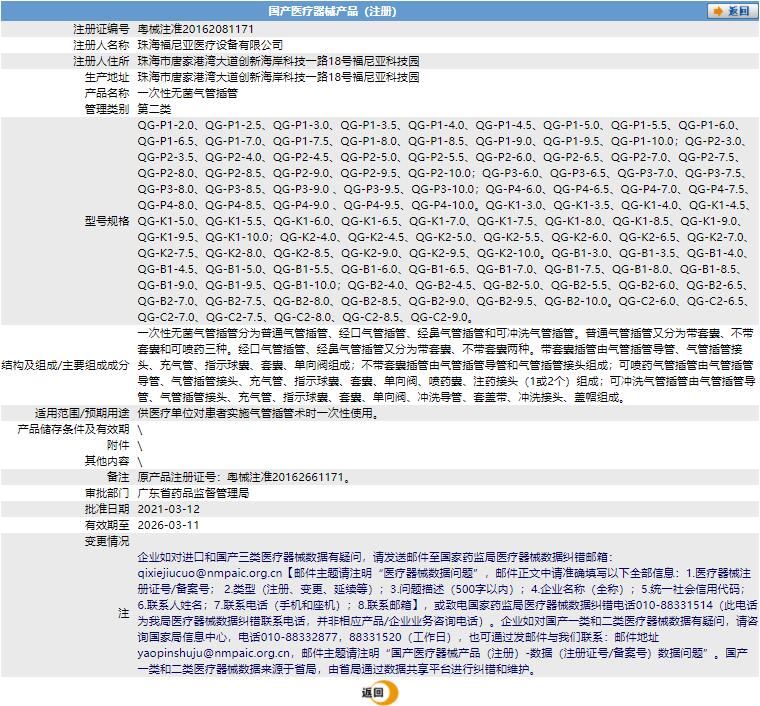760x706 pixels.
Task: Click the 结构及组成/主要组成成分 label
Action: (x=65, y=365)
